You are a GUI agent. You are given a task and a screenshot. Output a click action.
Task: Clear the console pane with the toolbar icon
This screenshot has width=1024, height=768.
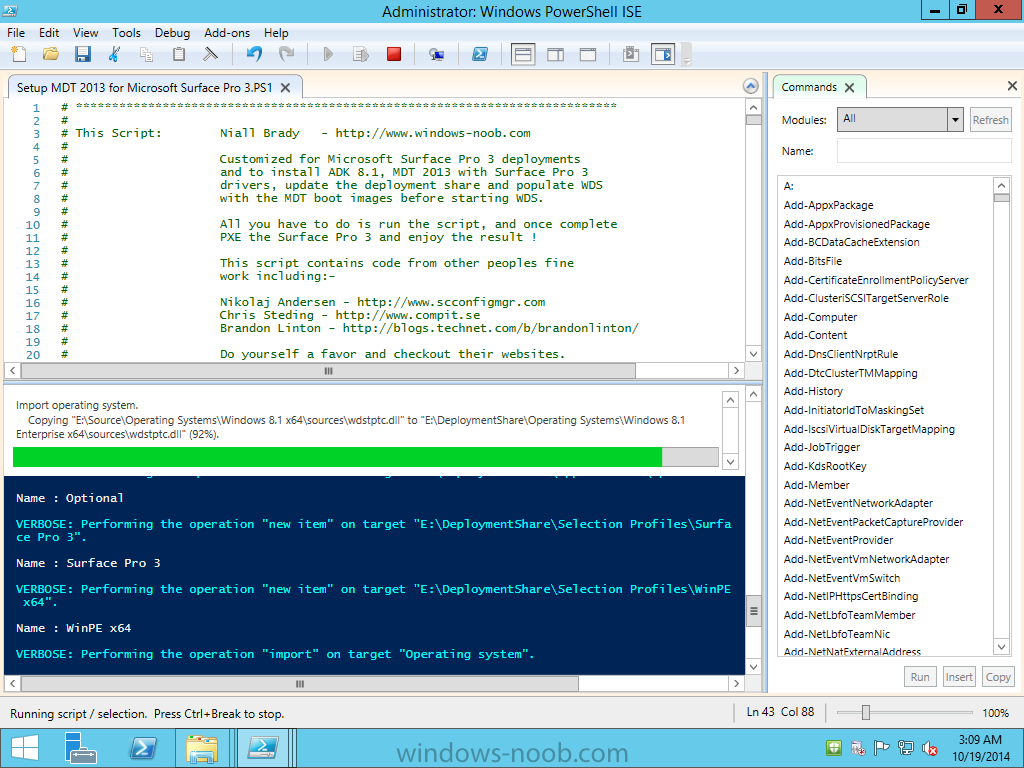pyautogui.click(x=210, y=54)
